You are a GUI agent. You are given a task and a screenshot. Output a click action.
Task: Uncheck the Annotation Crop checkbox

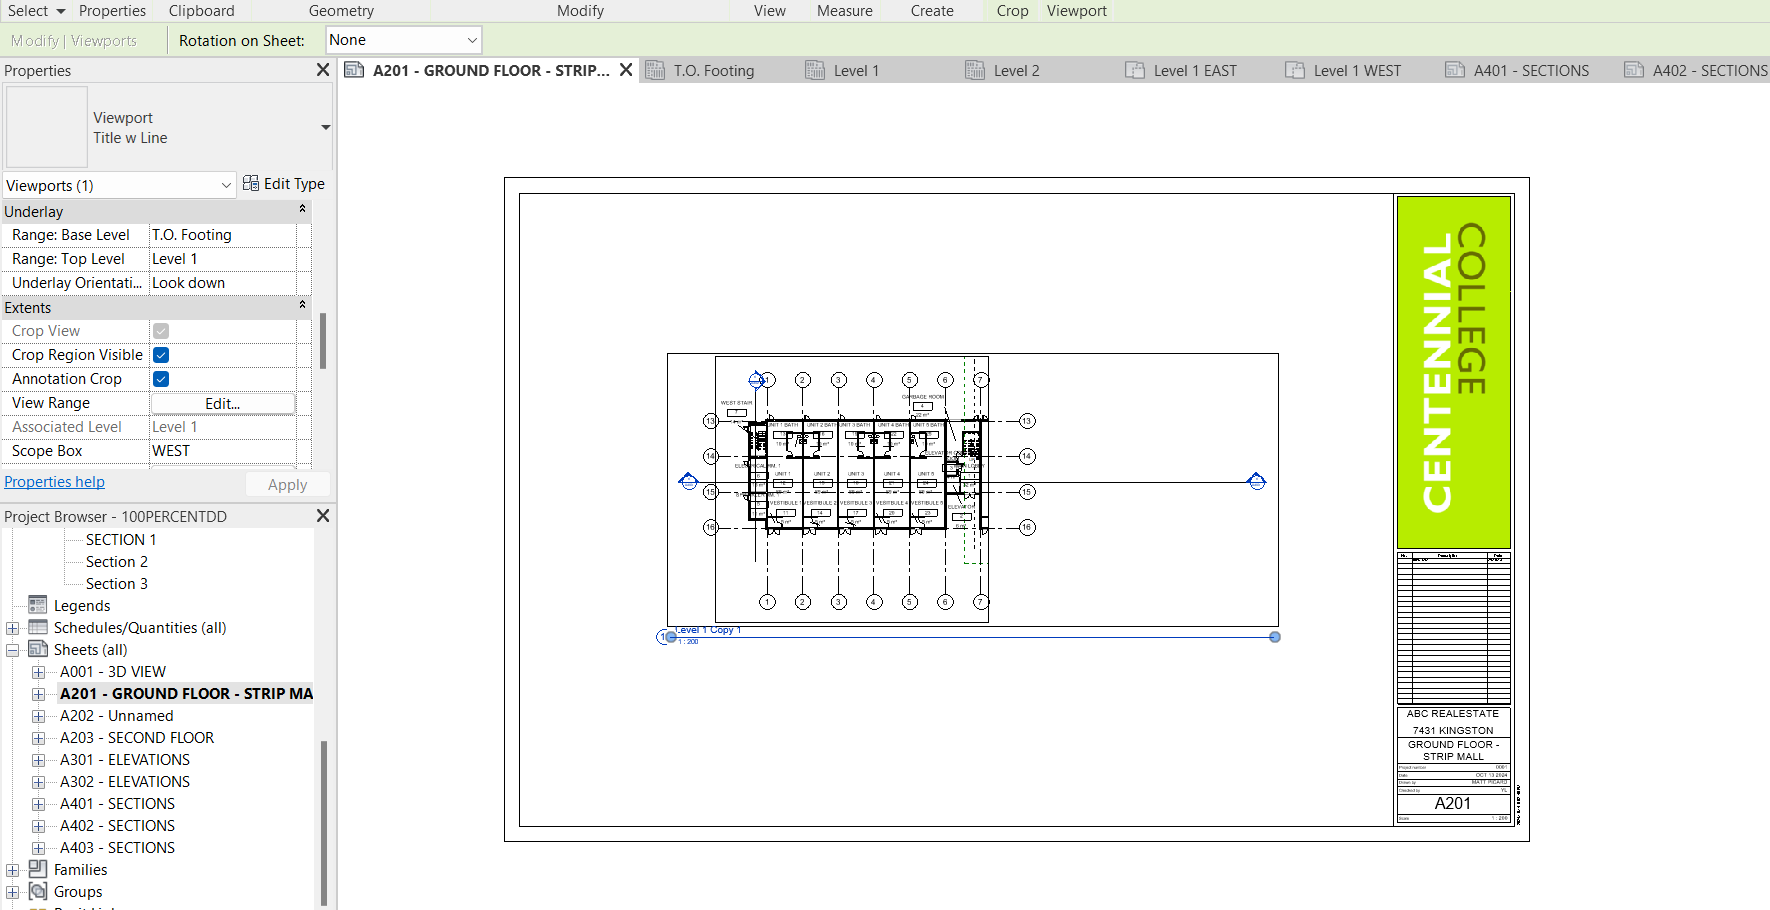pos(161,379)
